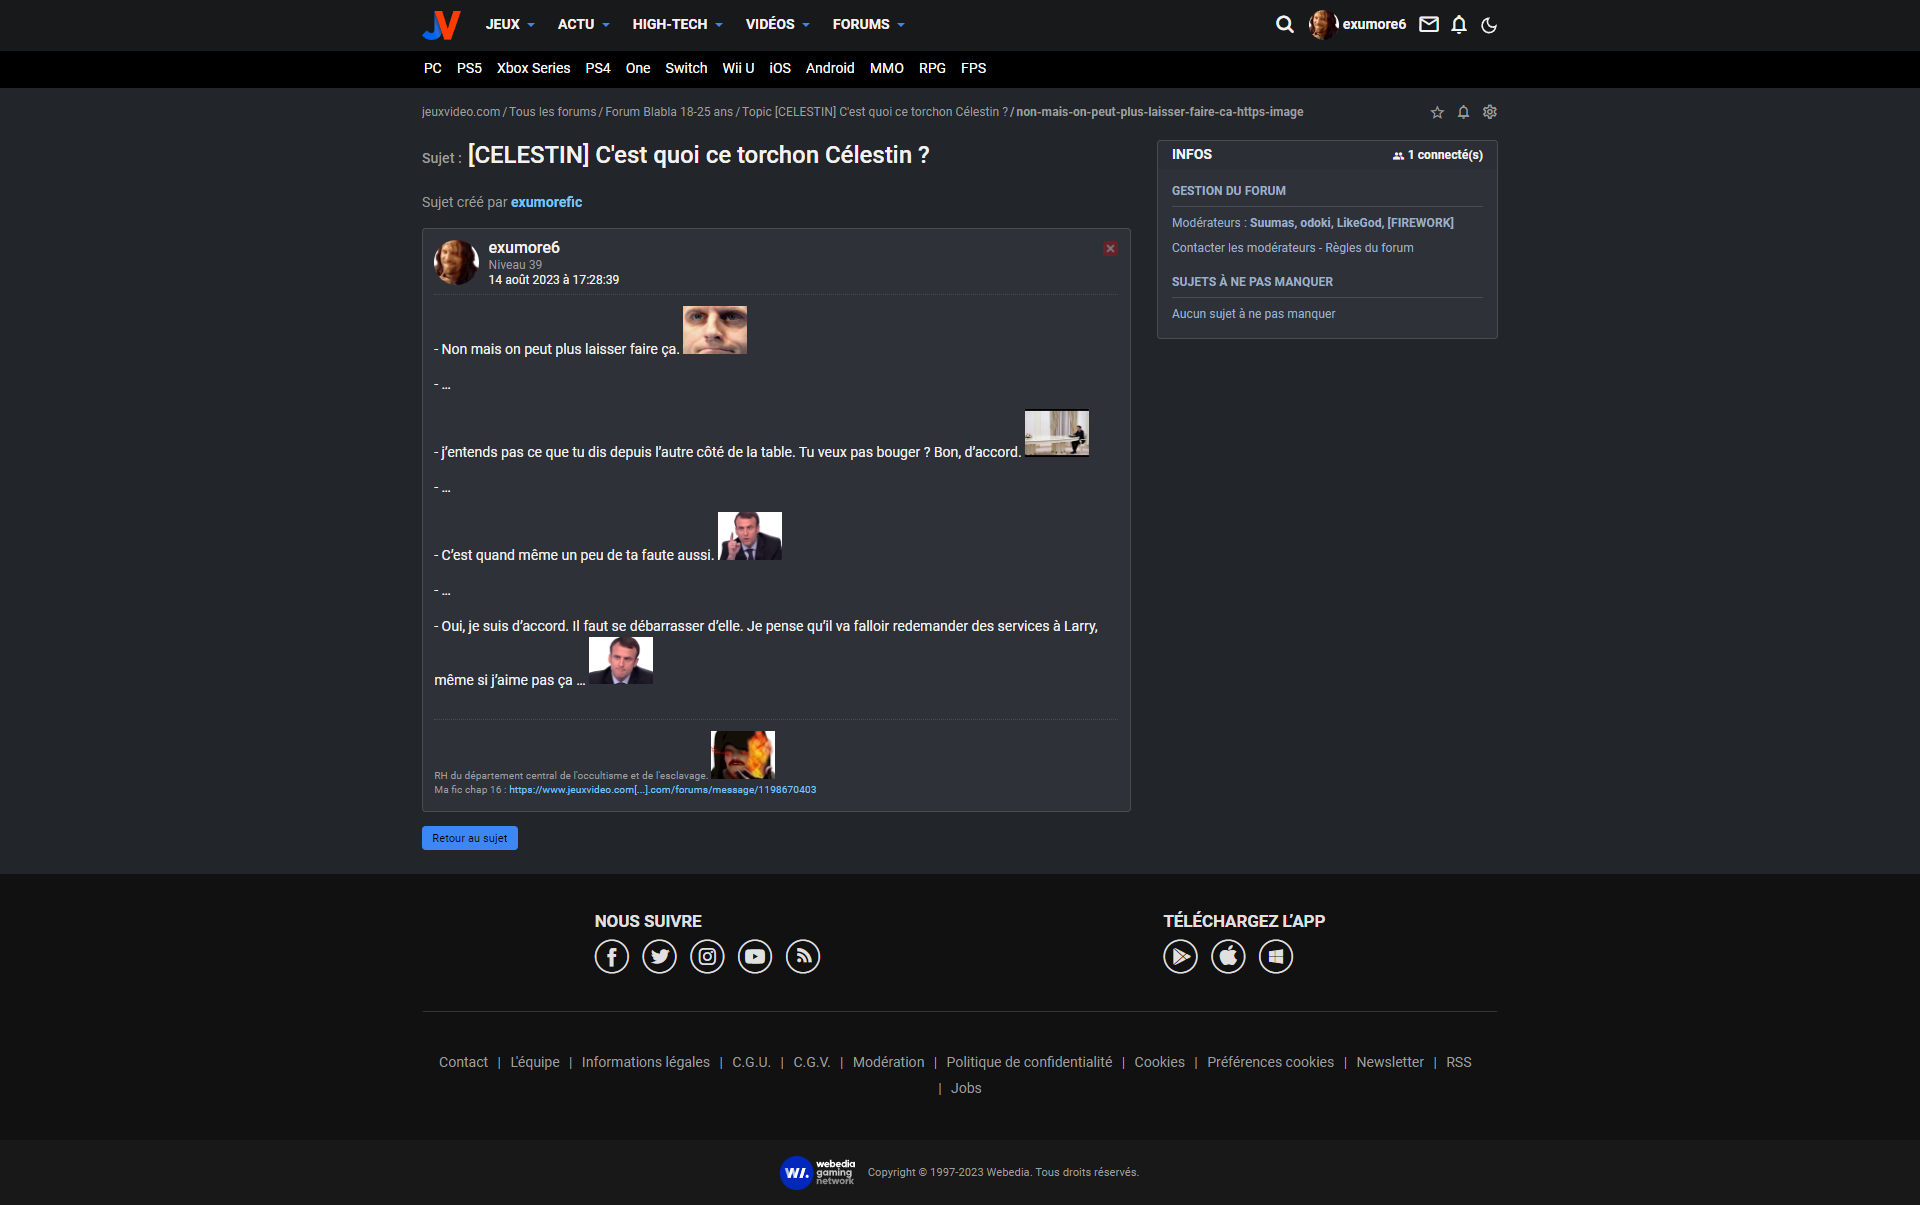Download app from Google Play icon
The height and width of the screenshot is (1205, 1920).
coord(1180,957)
